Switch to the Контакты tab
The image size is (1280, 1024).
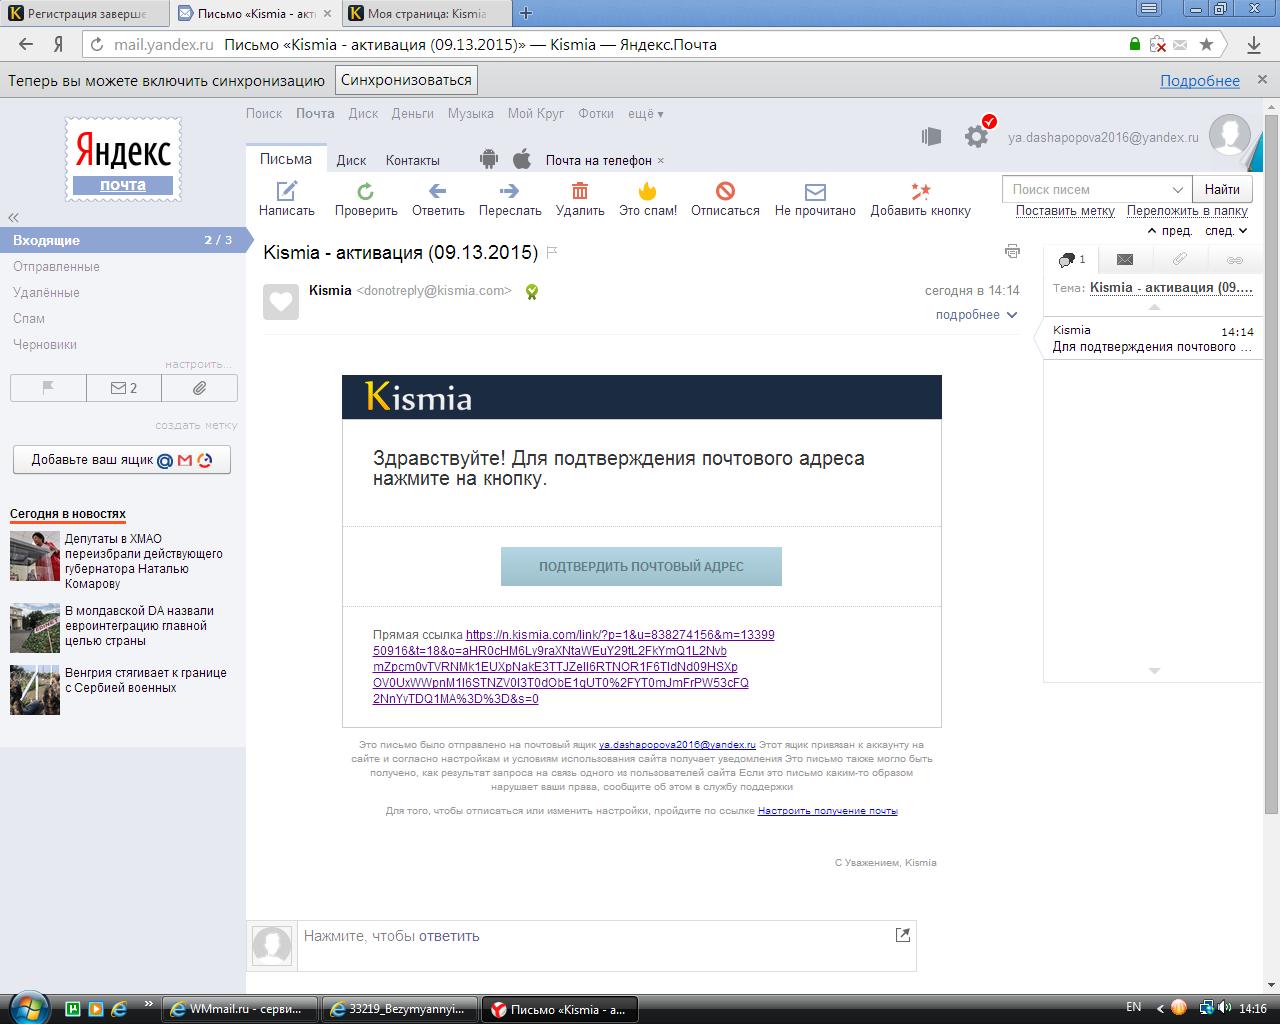coord(413,160)
